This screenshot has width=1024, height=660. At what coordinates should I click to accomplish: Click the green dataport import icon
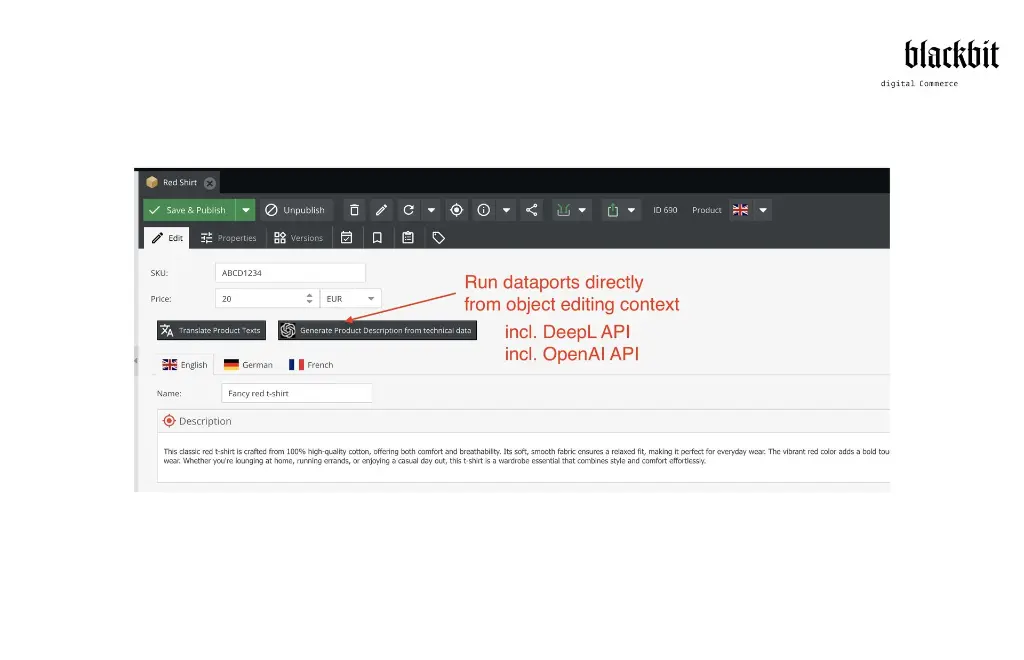pyautogui.click(x=563, y=210)
